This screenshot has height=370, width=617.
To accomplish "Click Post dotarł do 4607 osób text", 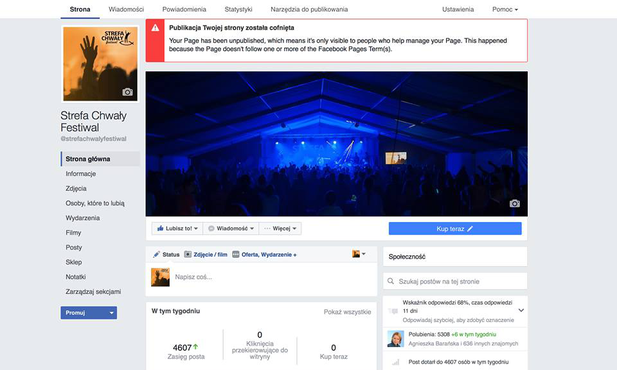I will 458,362.
